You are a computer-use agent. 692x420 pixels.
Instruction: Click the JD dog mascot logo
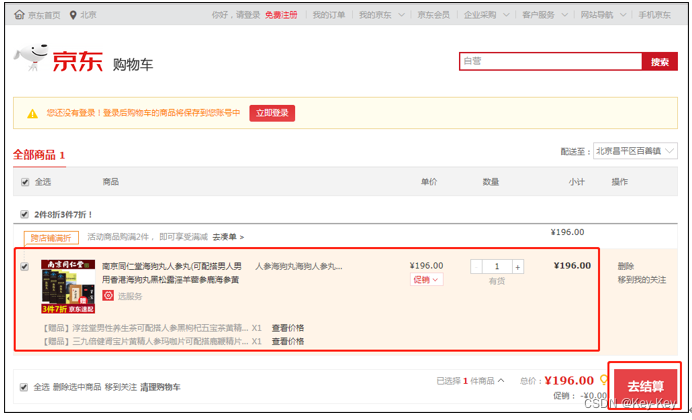point(31,57)
